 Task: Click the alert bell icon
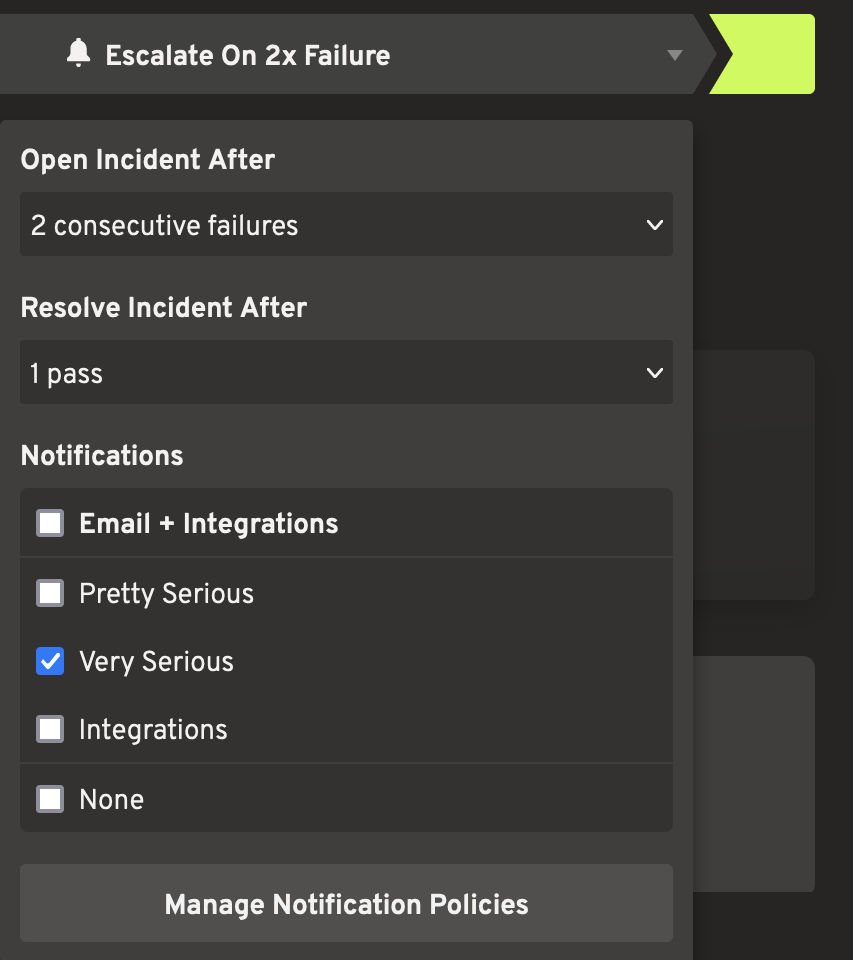click(79, 54)
